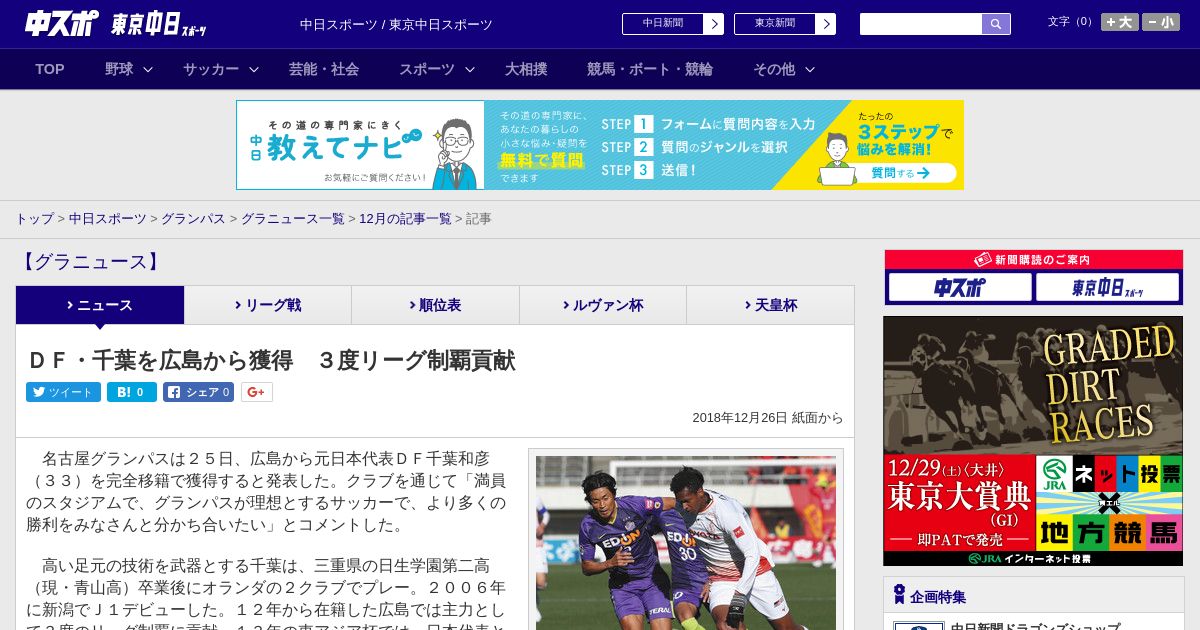This screenshot has width=1200, height=630.
Task: Click the 2018年12月26日 紙面から date text
Action: [x=768, y=418]
